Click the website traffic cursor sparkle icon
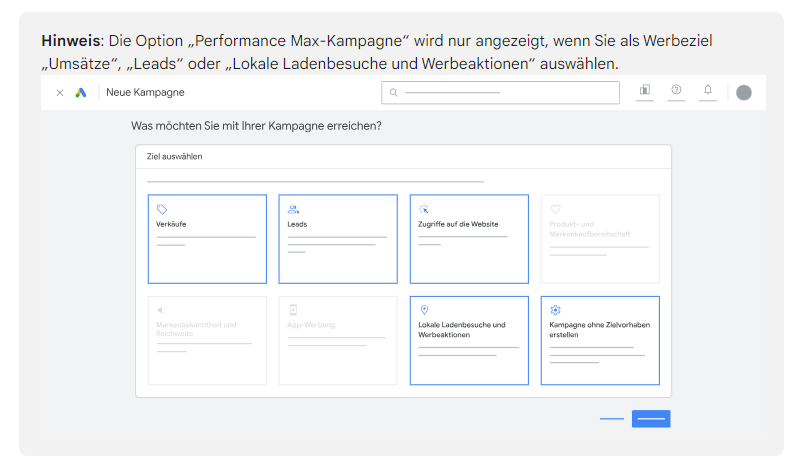This screenshot has width=808, height=466. (424, 209)
